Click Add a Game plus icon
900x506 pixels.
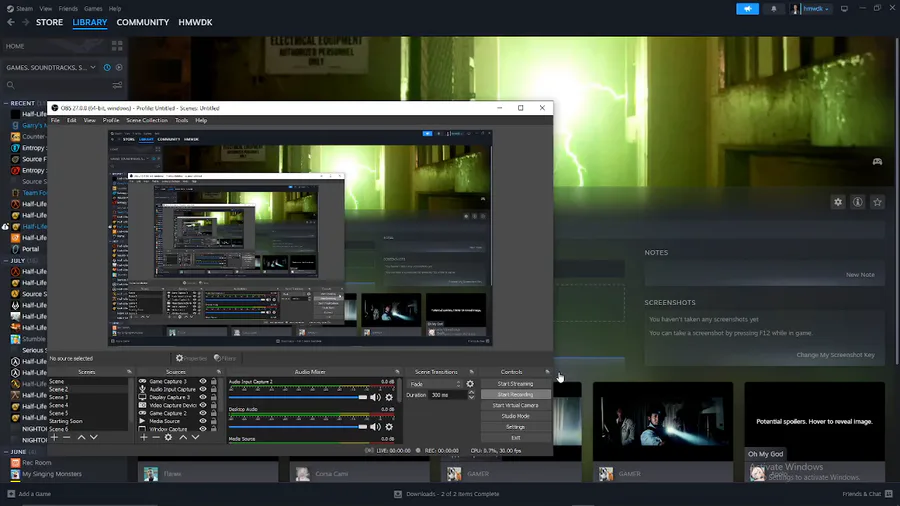click(11, 493)
